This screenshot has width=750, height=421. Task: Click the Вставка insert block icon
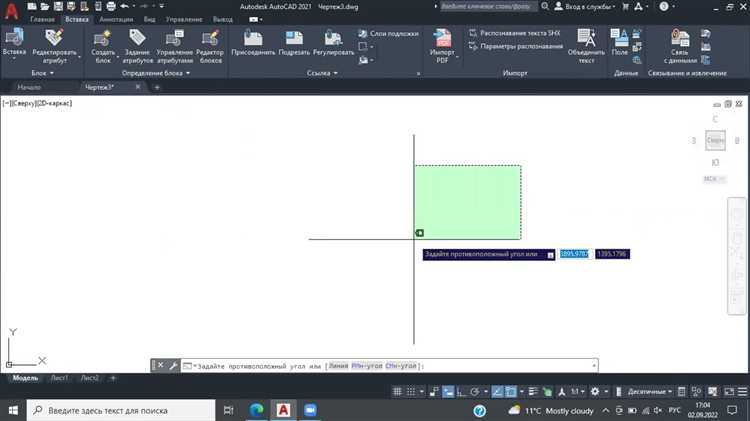click(x=15, y=41)
